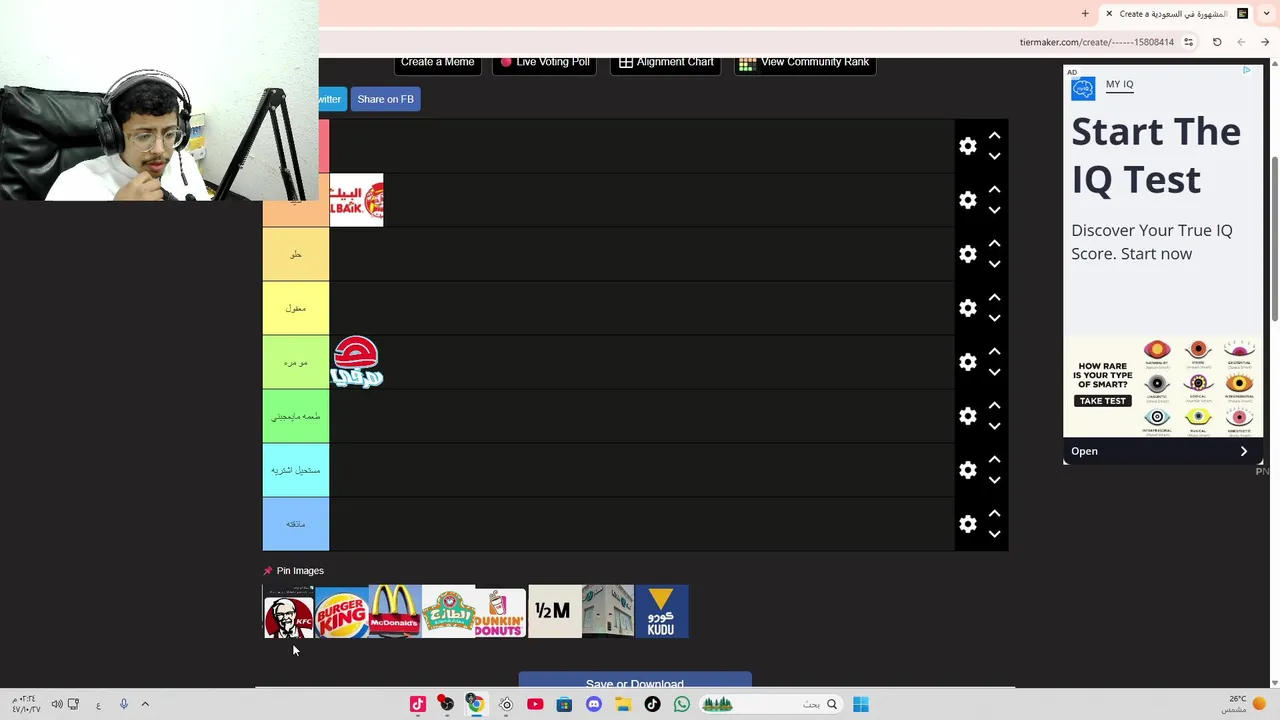
Task: Click the مستحيل اشتريه cyan tier label
Action: click(296, 470)
